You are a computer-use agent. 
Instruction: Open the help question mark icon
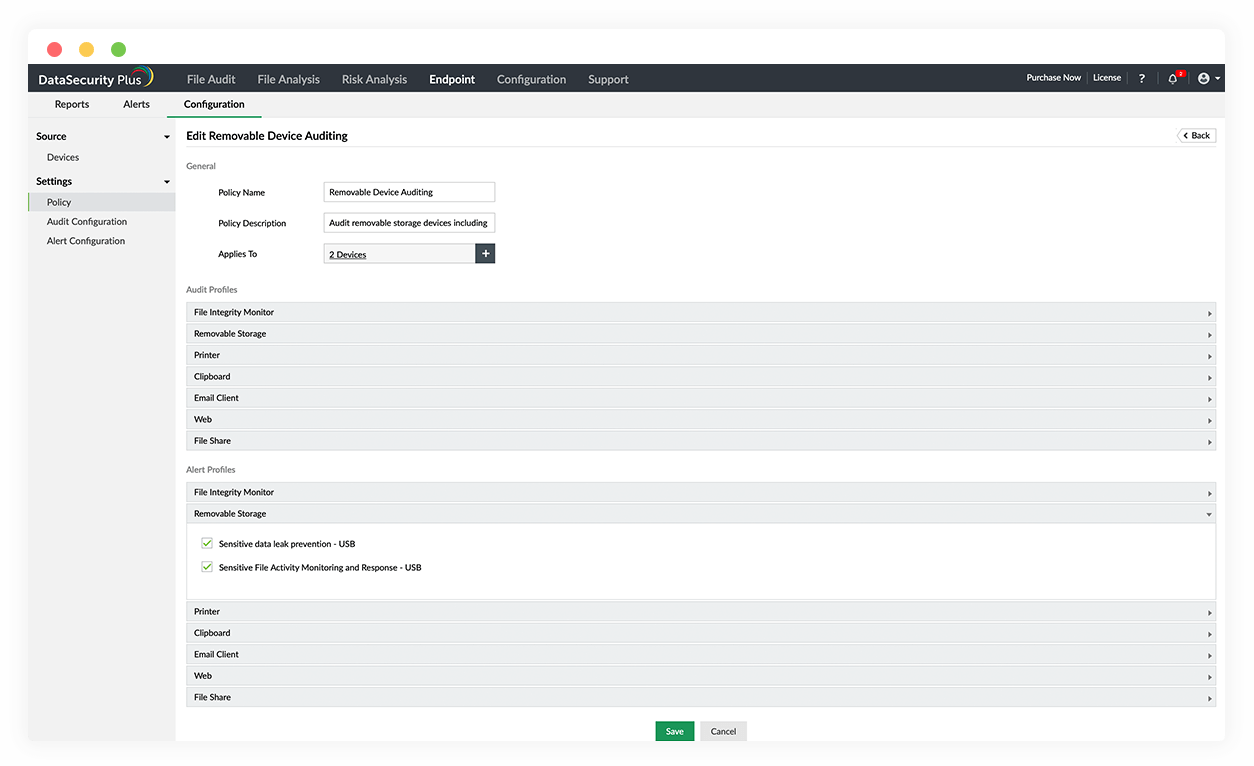[x=1142, y=78]
